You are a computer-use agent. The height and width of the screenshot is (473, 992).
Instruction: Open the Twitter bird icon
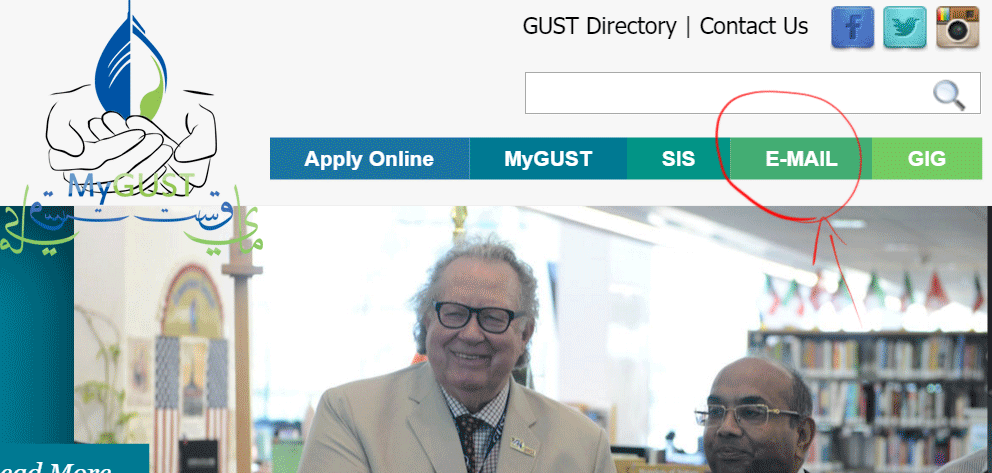coord(905,27)
